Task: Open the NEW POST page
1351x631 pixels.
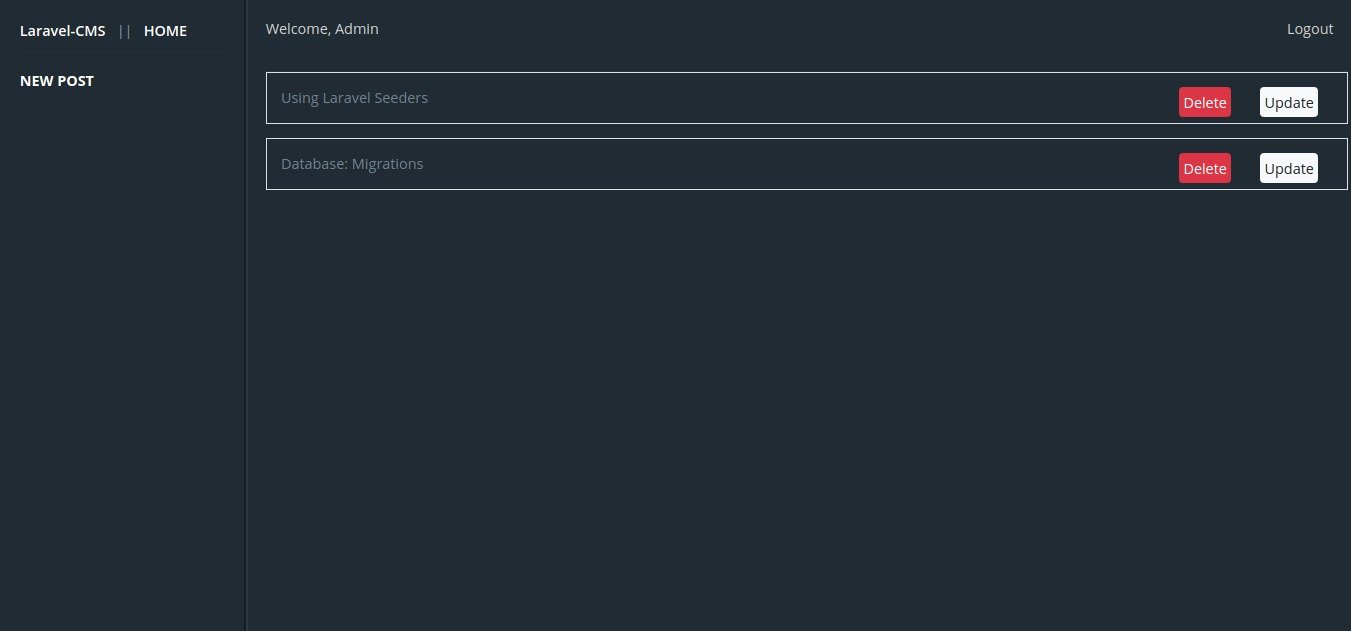Action: point(57,81)
